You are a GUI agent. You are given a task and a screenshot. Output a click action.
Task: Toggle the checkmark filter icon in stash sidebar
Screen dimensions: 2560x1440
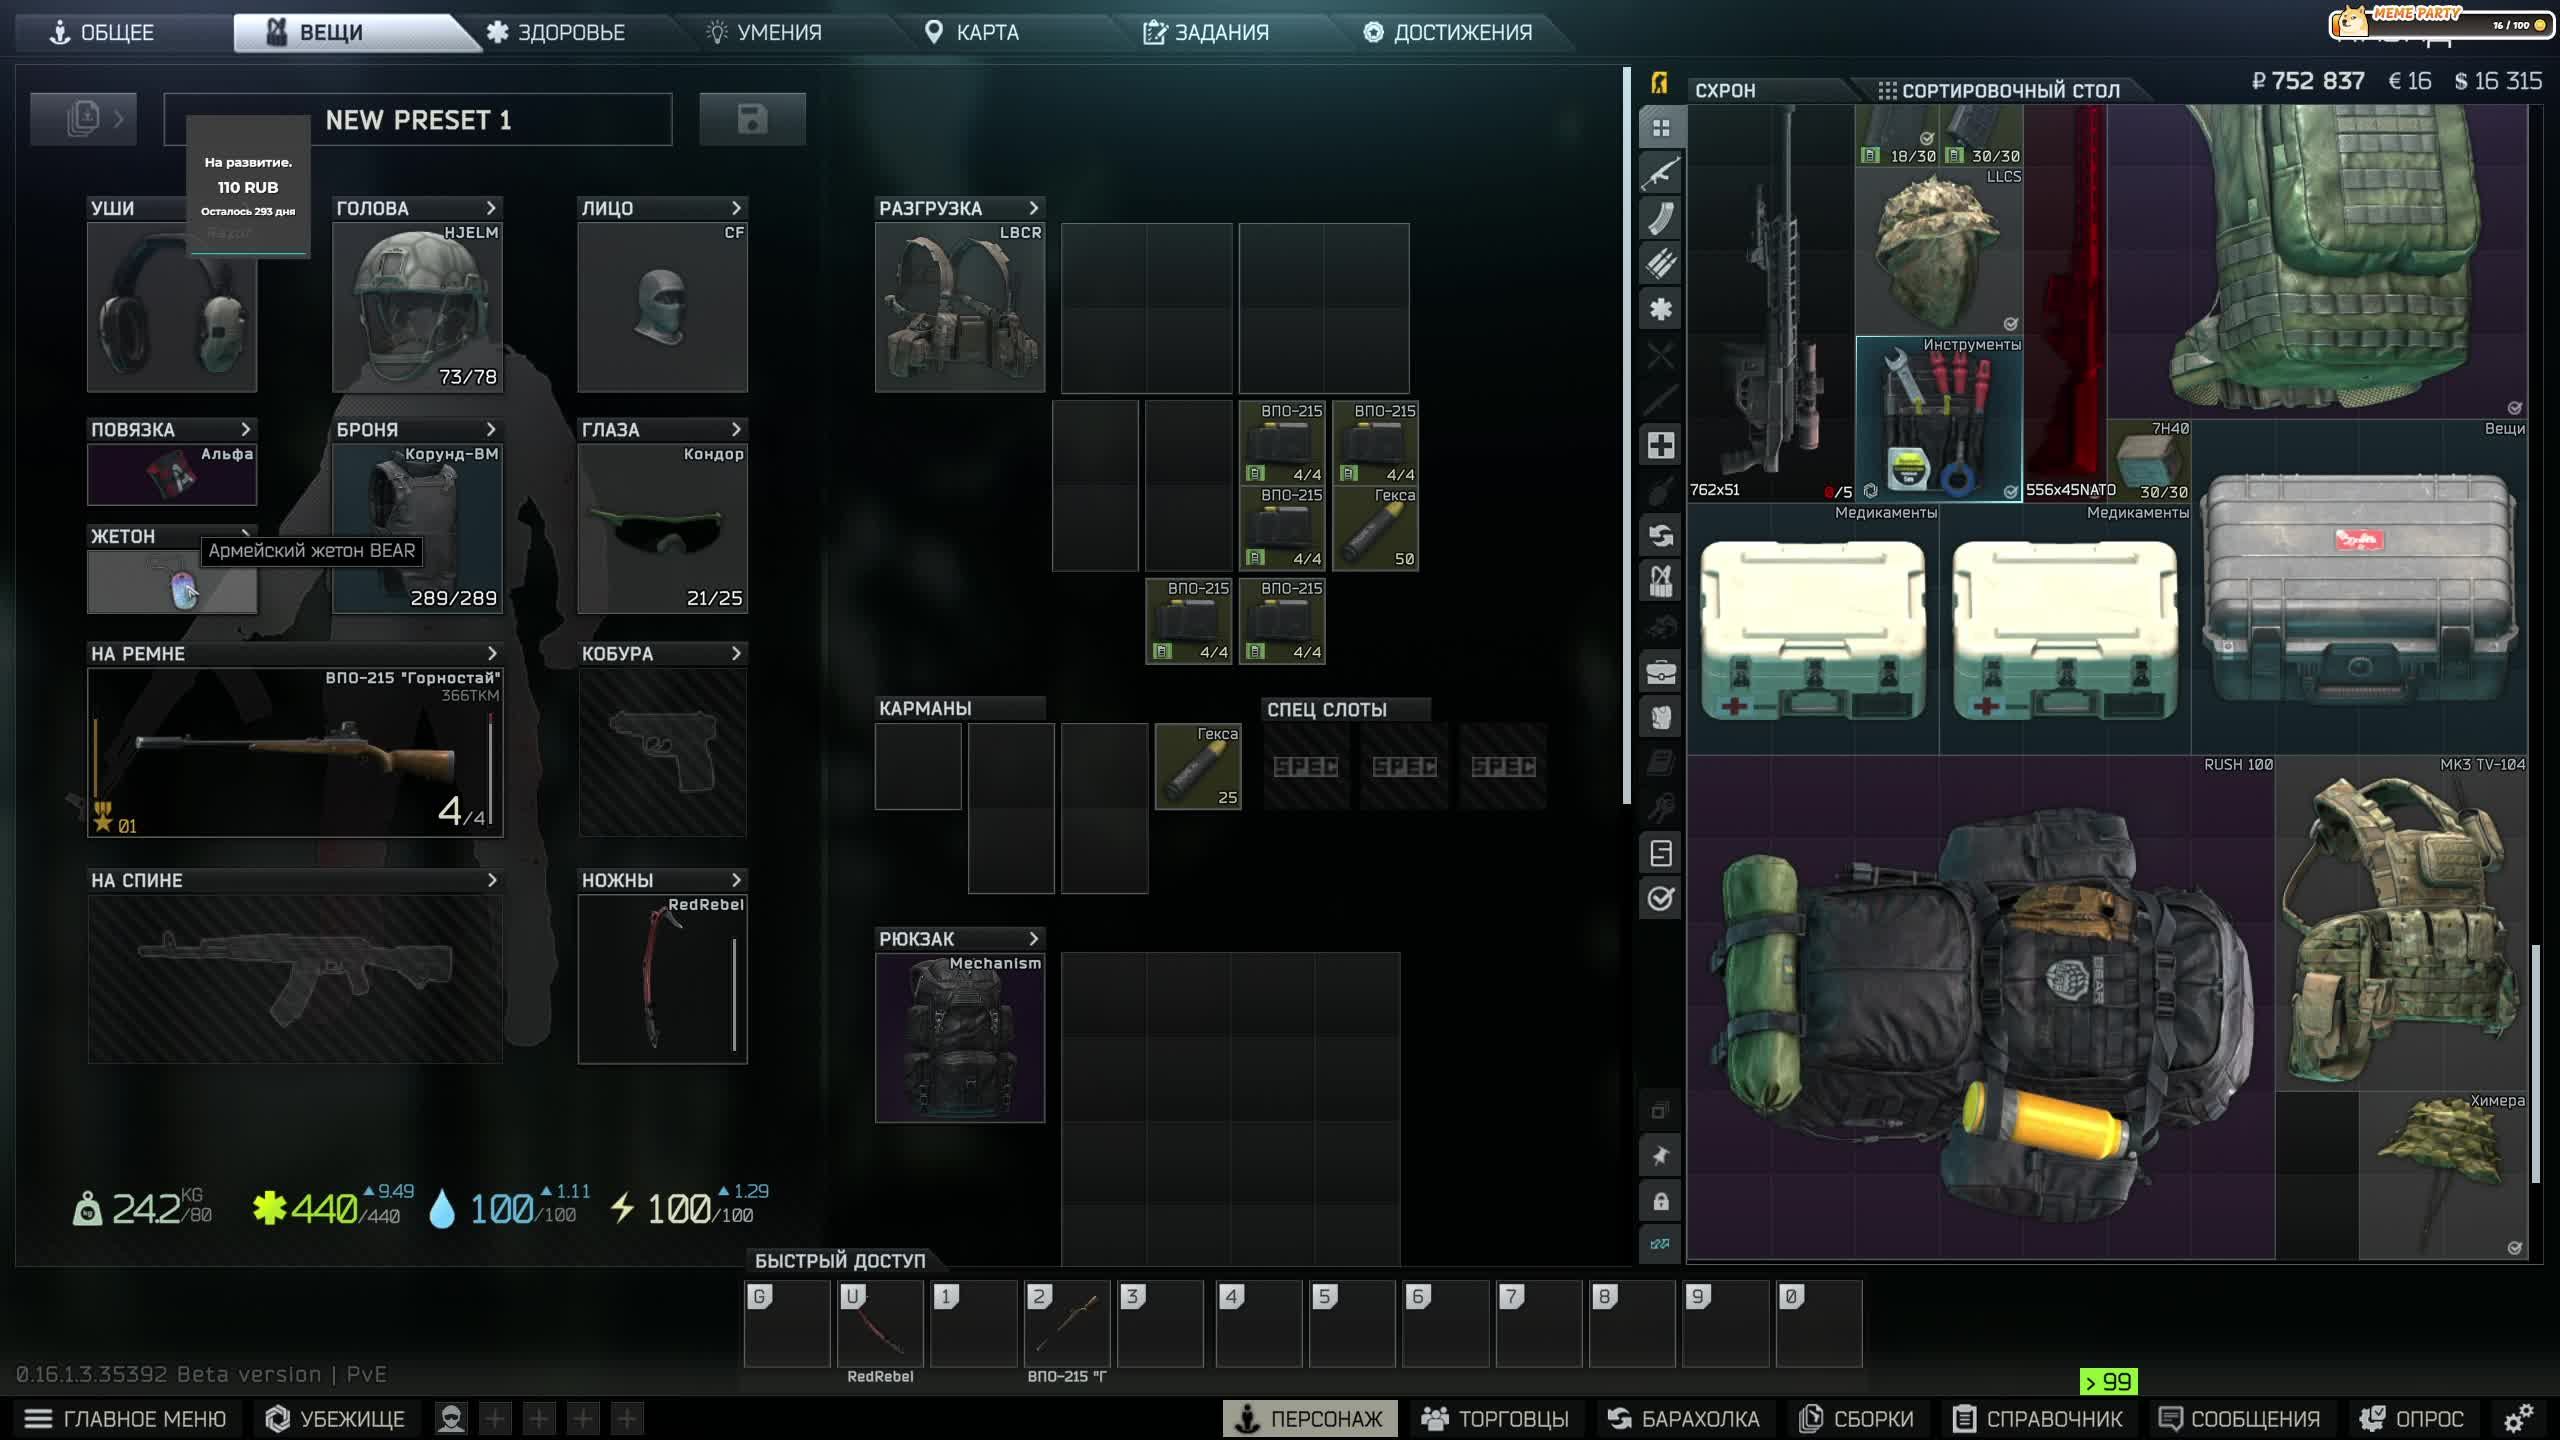(x=1660, y=898)
